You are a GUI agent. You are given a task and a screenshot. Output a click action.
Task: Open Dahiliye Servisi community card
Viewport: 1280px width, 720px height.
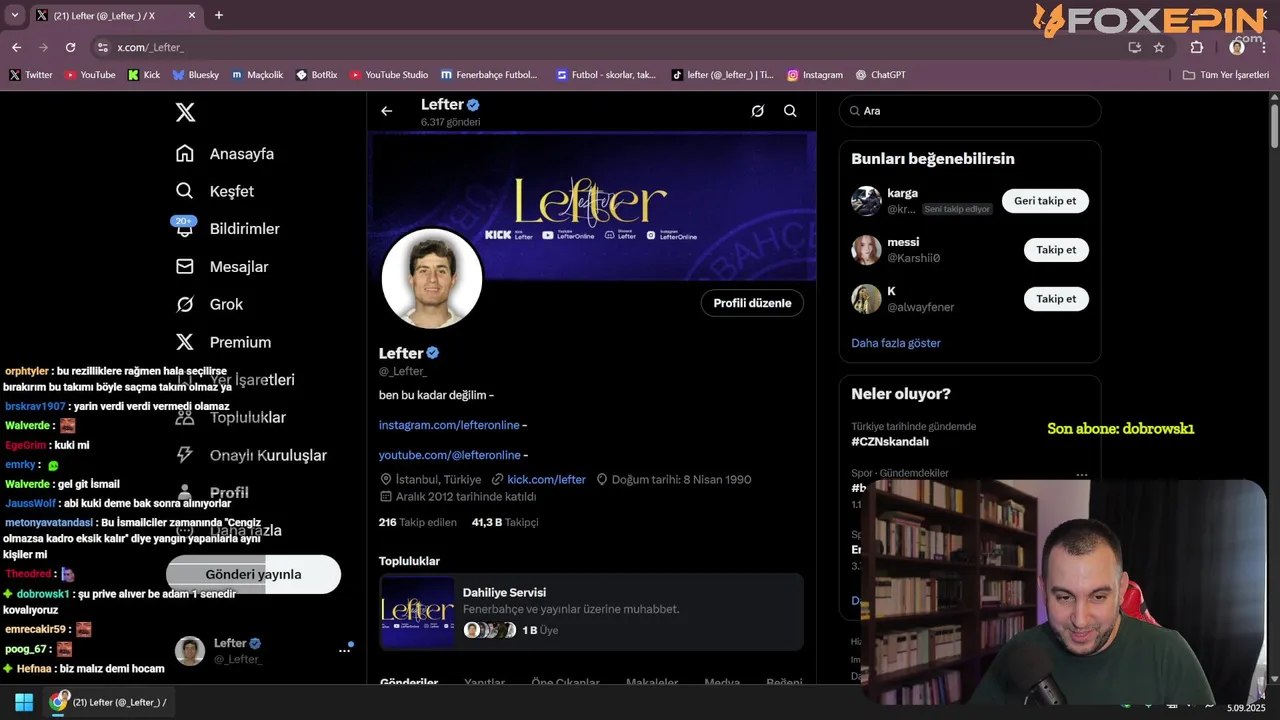(x=591, y=613)
